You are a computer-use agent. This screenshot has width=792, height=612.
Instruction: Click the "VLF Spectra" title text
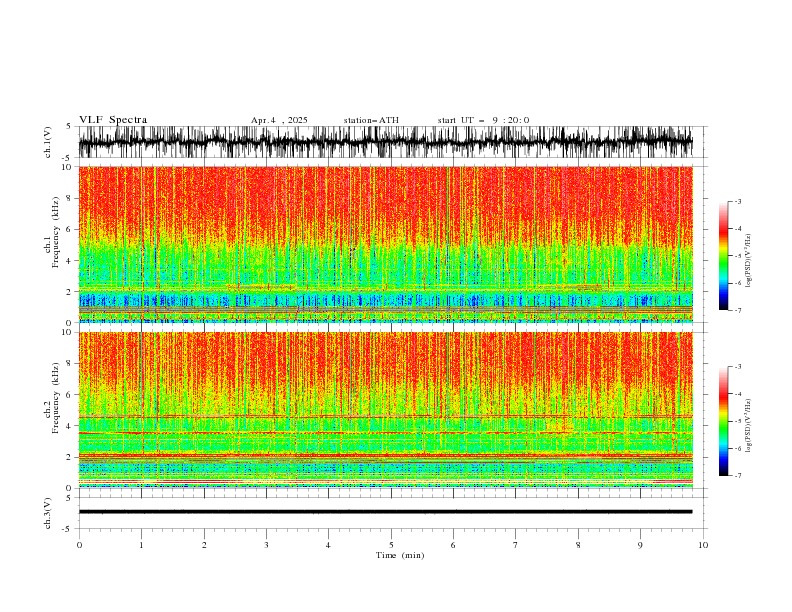coord(113,120)
